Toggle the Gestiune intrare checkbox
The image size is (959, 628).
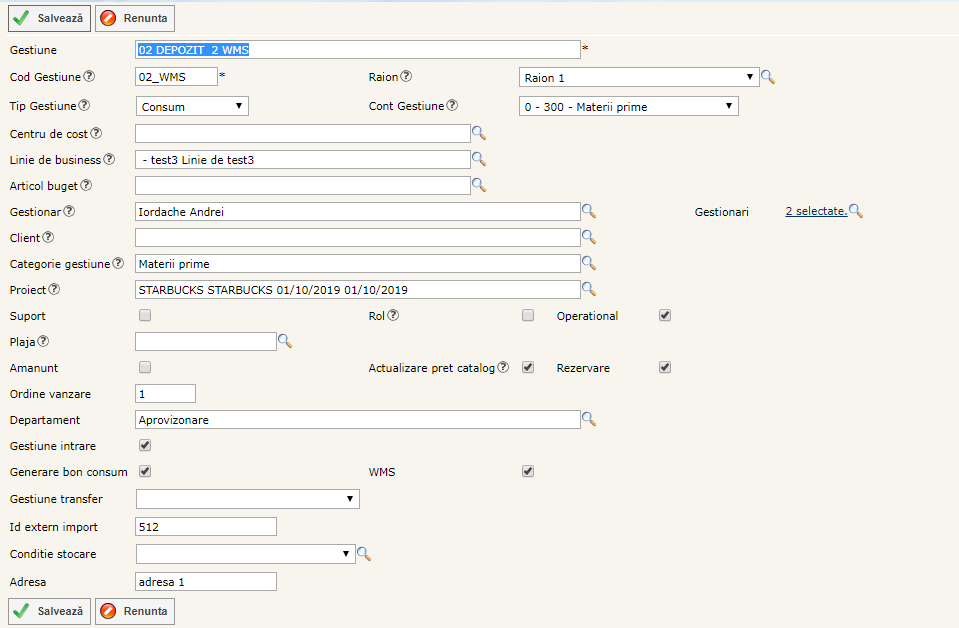point(145,445)
